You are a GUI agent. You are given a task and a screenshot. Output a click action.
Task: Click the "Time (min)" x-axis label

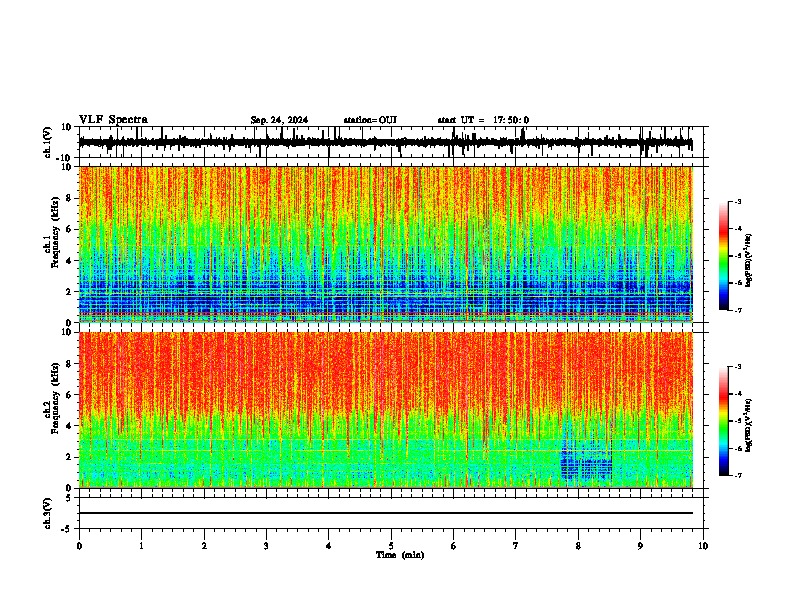point(400,555)
